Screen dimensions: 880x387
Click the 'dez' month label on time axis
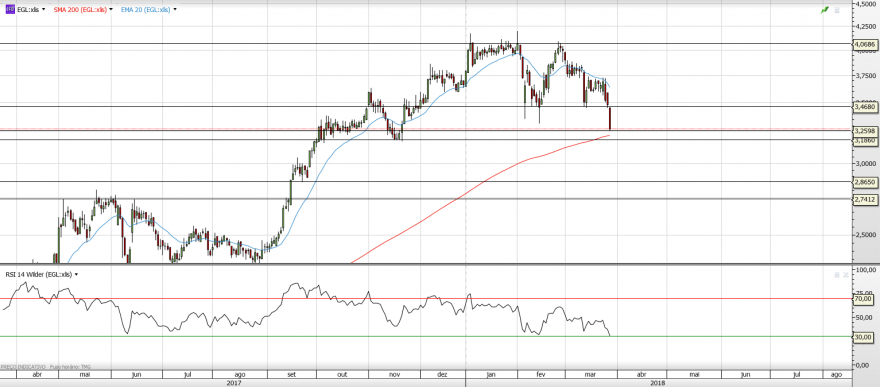pos(442,374)
